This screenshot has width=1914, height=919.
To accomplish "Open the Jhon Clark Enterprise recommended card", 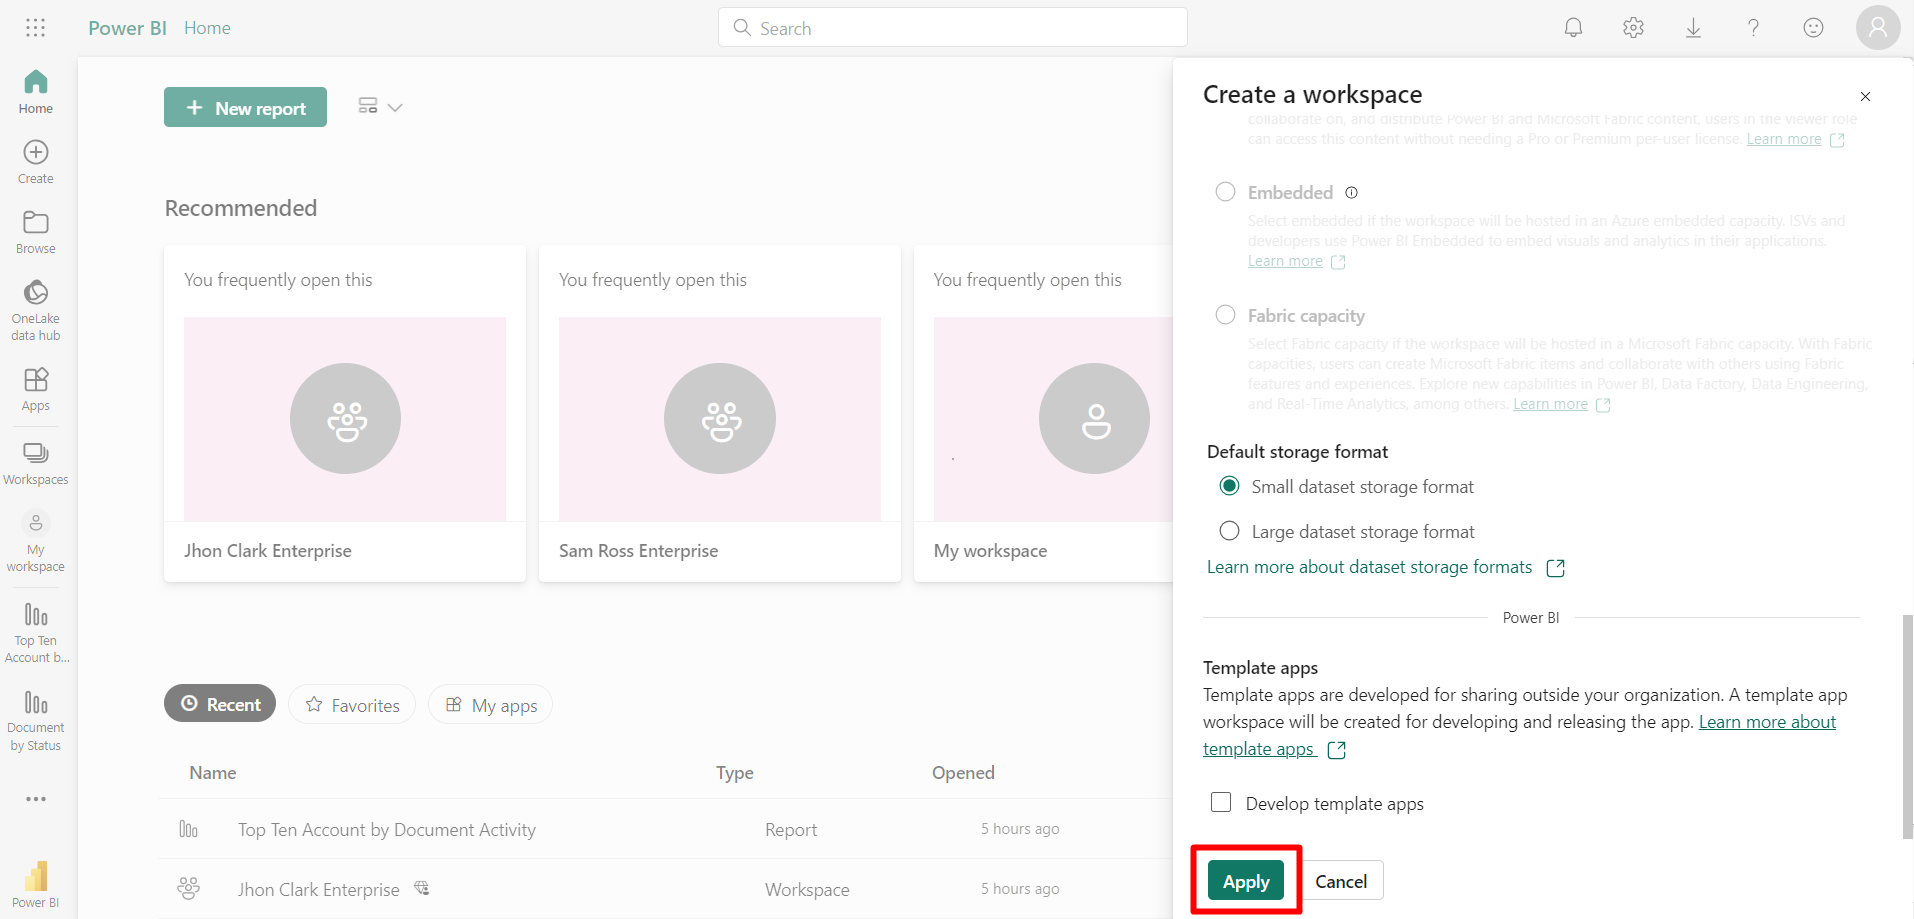I will 345,413.
